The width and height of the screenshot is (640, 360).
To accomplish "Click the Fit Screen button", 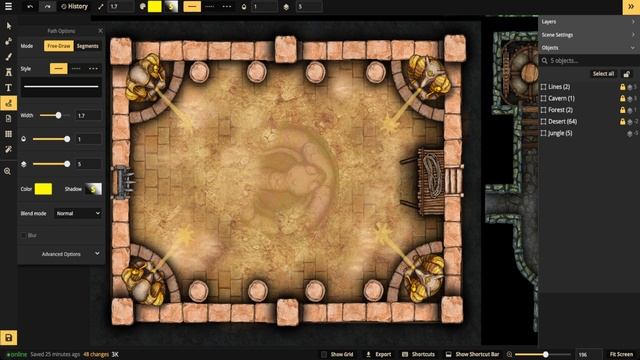I will point(621,354).
